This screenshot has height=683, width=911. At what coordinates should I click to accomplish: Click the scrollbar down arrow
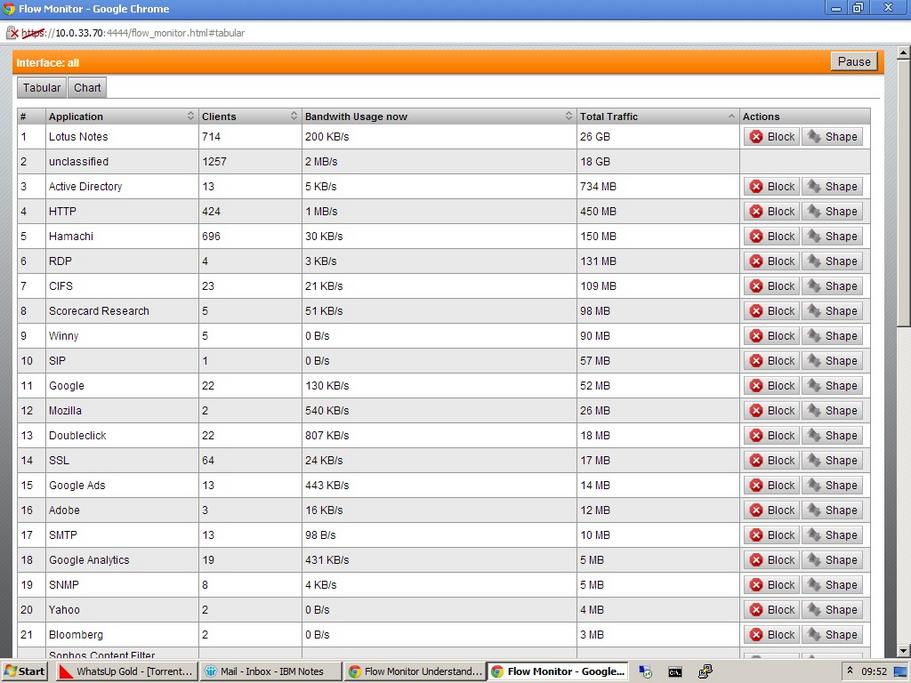[903, 650]
